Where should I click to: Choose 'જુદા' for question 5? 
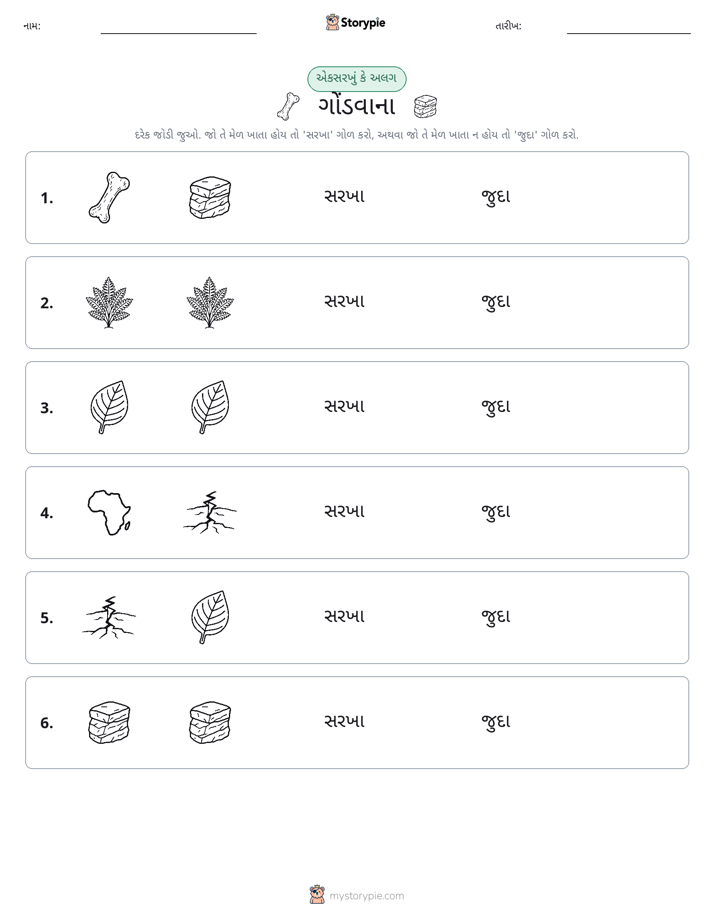point(495,616)
